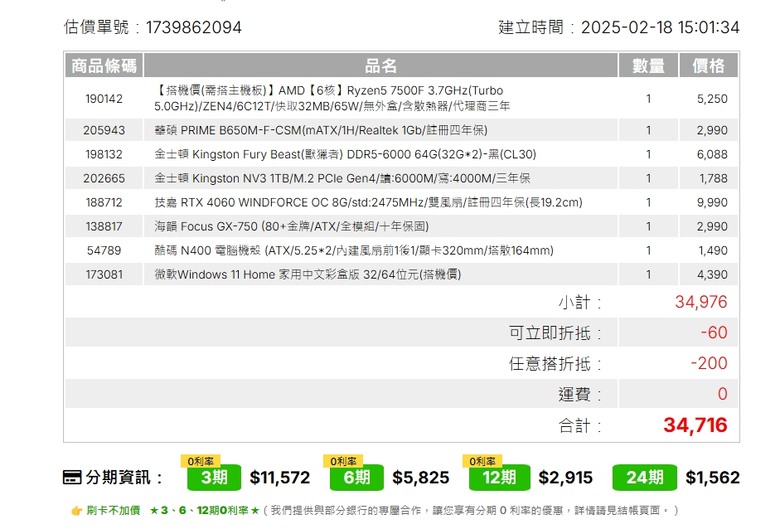Click the creation time 2025-02-18 15:01:34

(660, 27)
